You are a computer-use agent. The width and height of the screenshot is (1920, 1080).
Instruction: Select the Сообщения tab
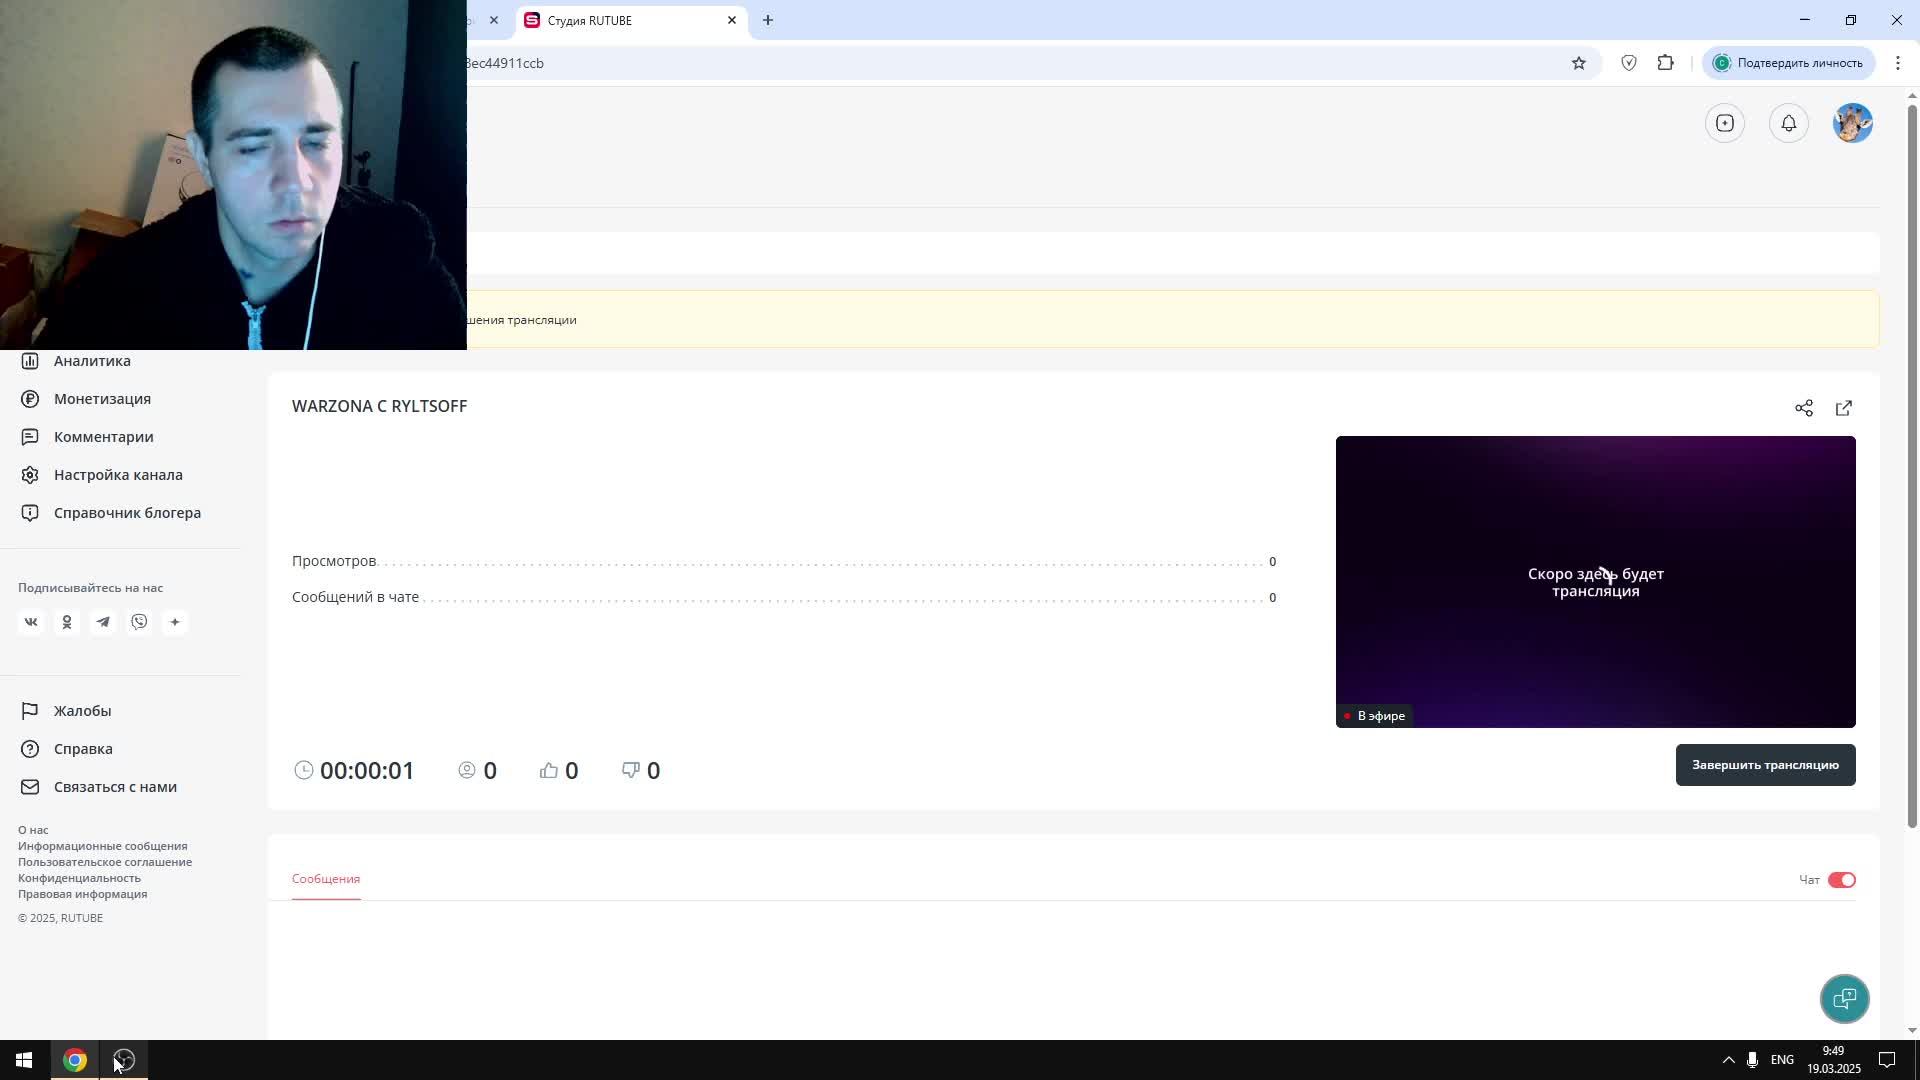point(326,879)
